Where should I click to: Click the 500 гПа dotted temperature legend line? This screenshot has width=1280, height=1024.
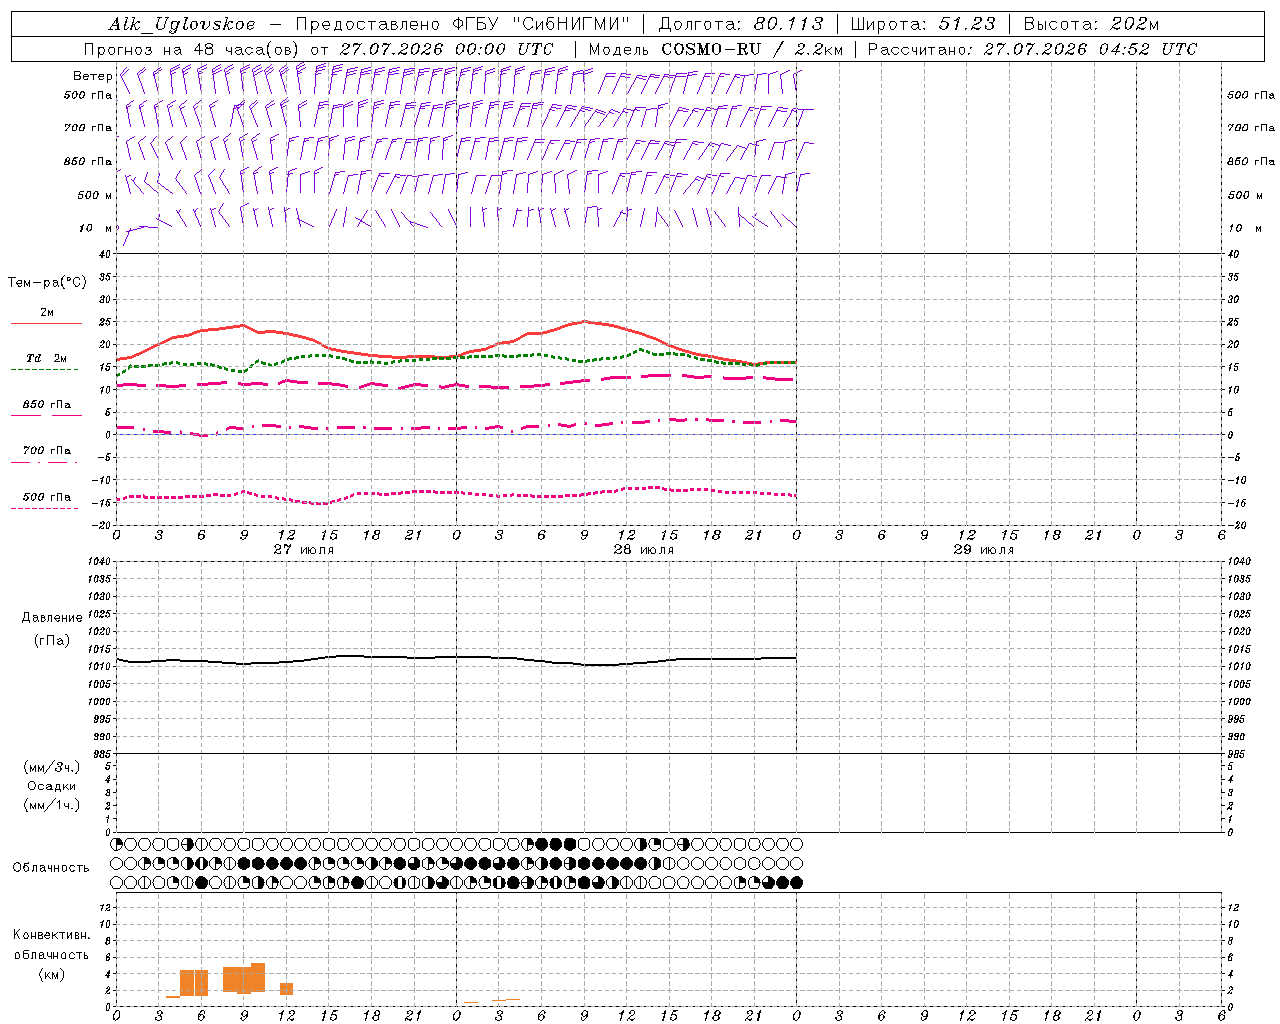click(44, 508)
